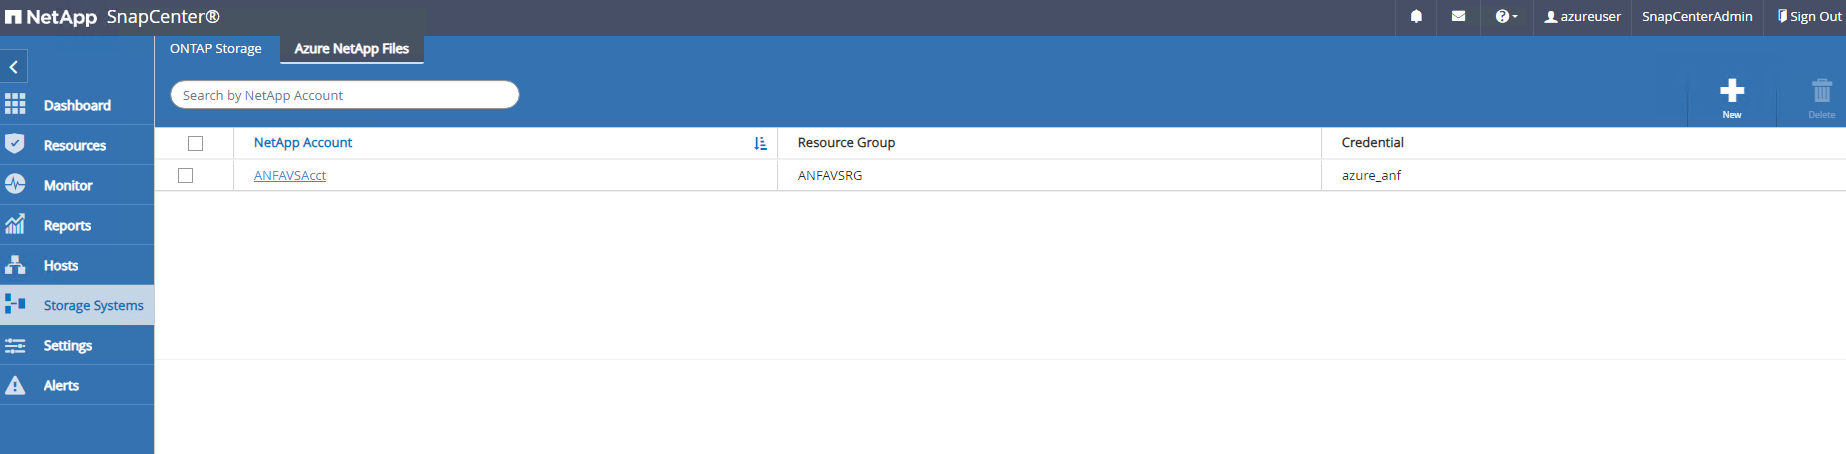1846x454 pixels.
Task: Open the ANFAVSAcct account link
Action: tap(290, 175)
